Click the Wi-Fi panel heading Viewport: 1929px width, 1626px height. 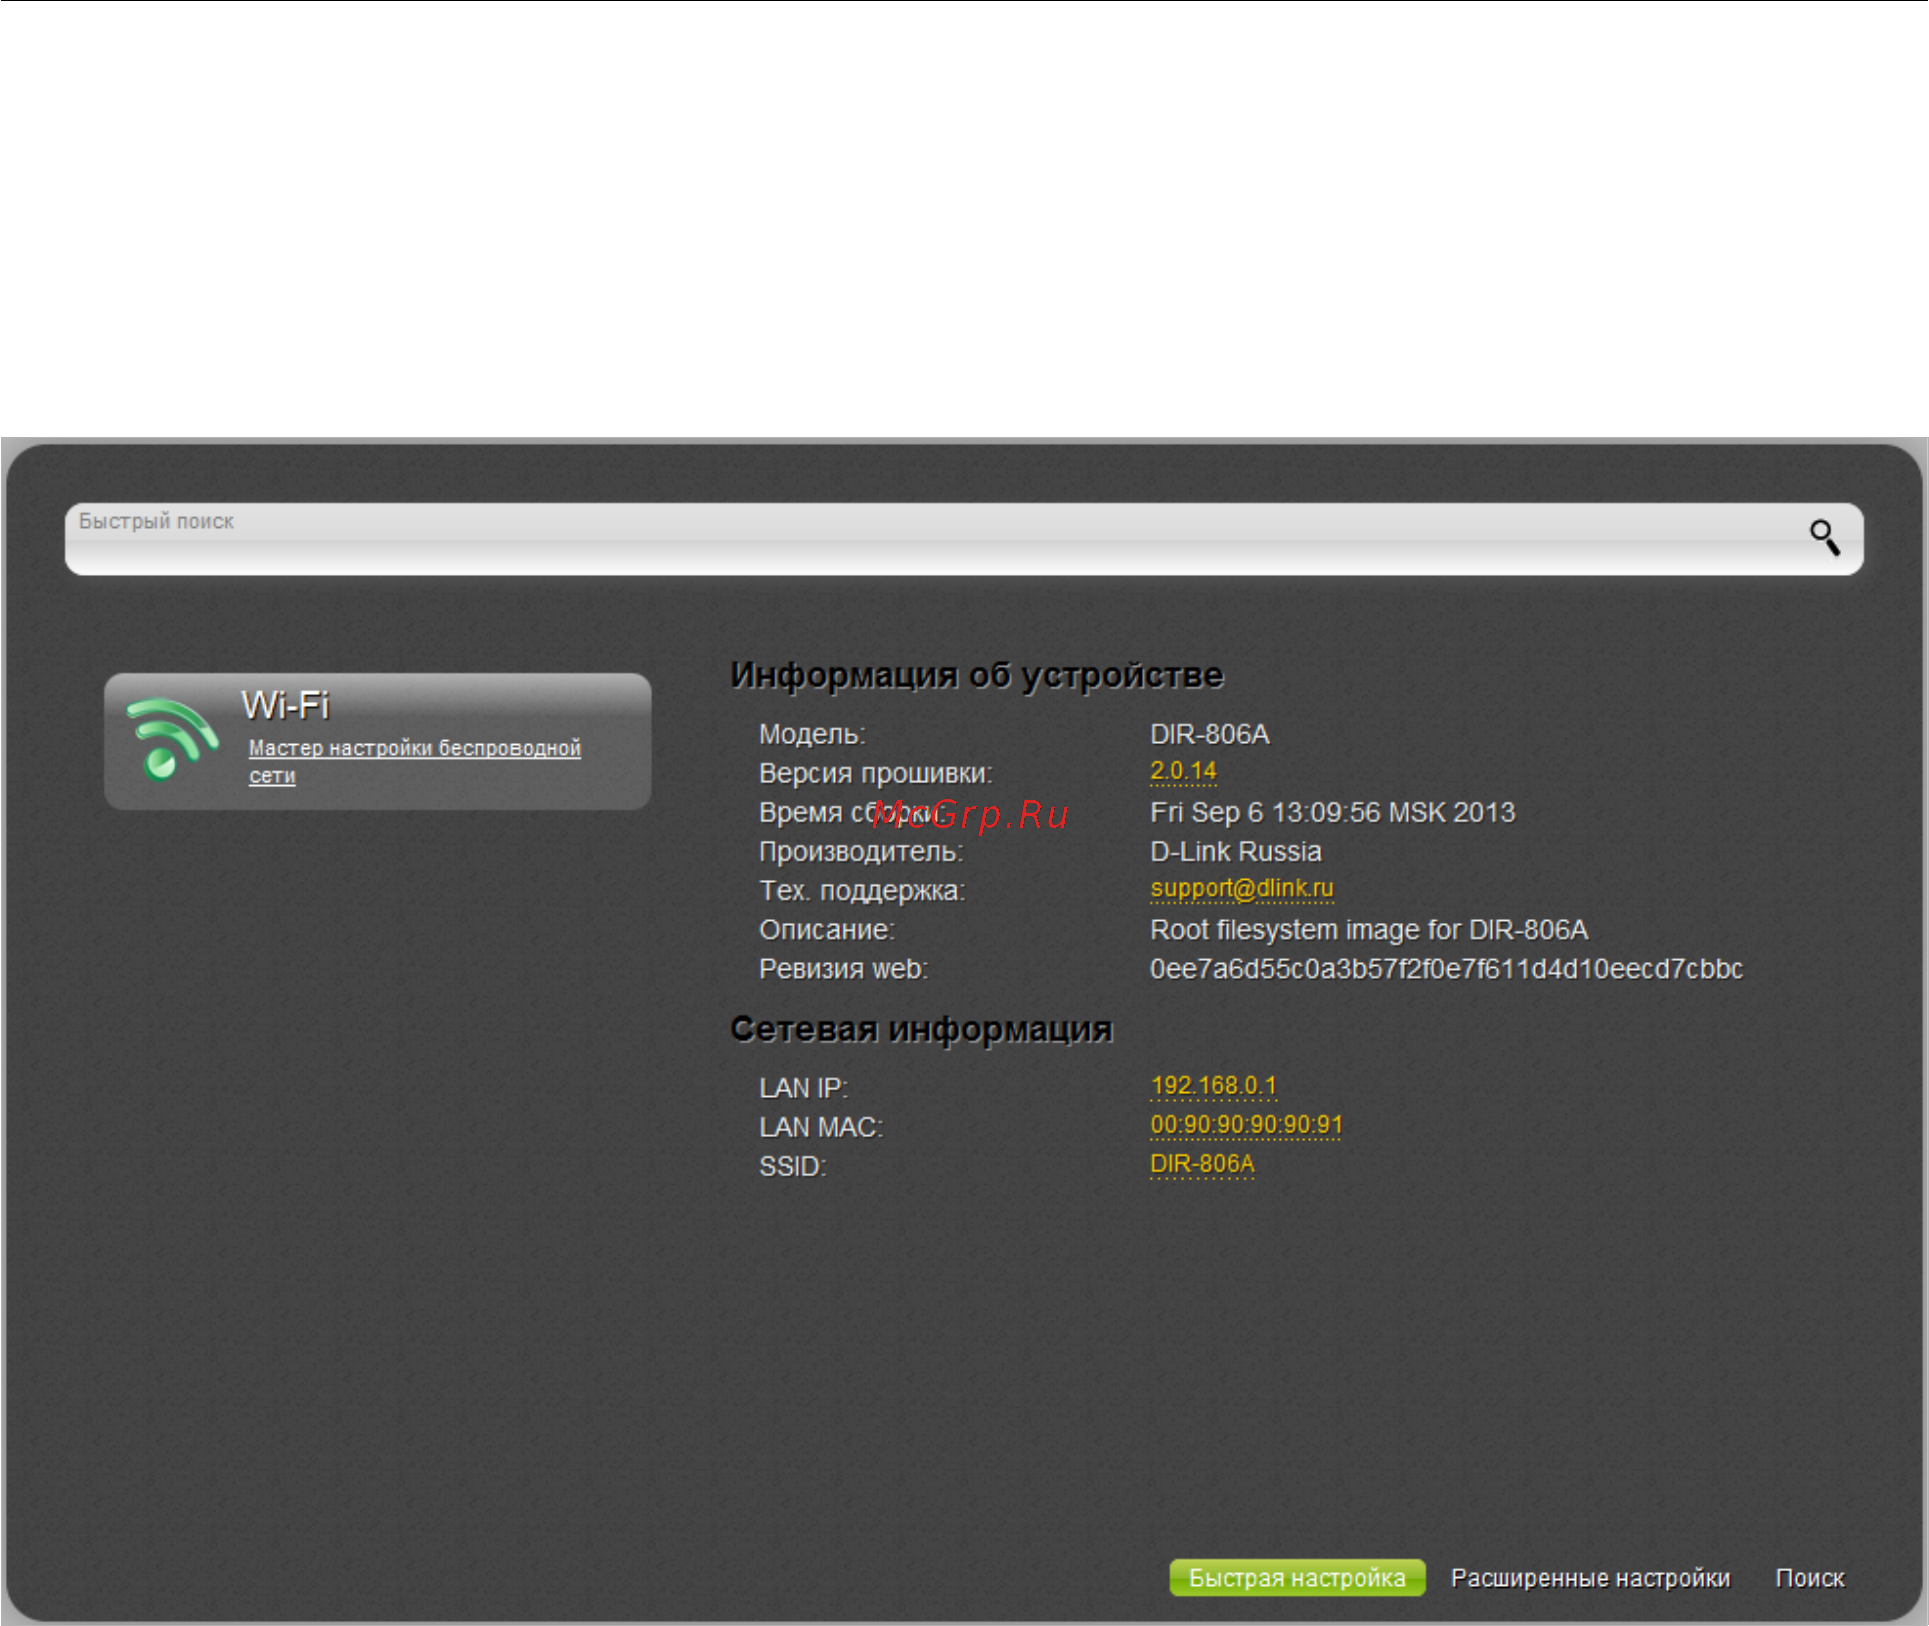tap(285, 705)
